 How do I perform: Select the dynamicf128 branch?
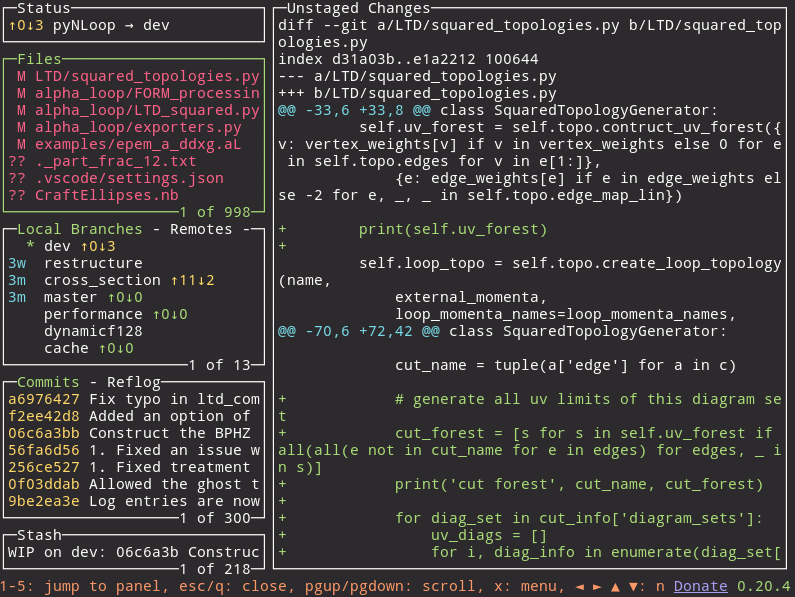pos(134,331)
